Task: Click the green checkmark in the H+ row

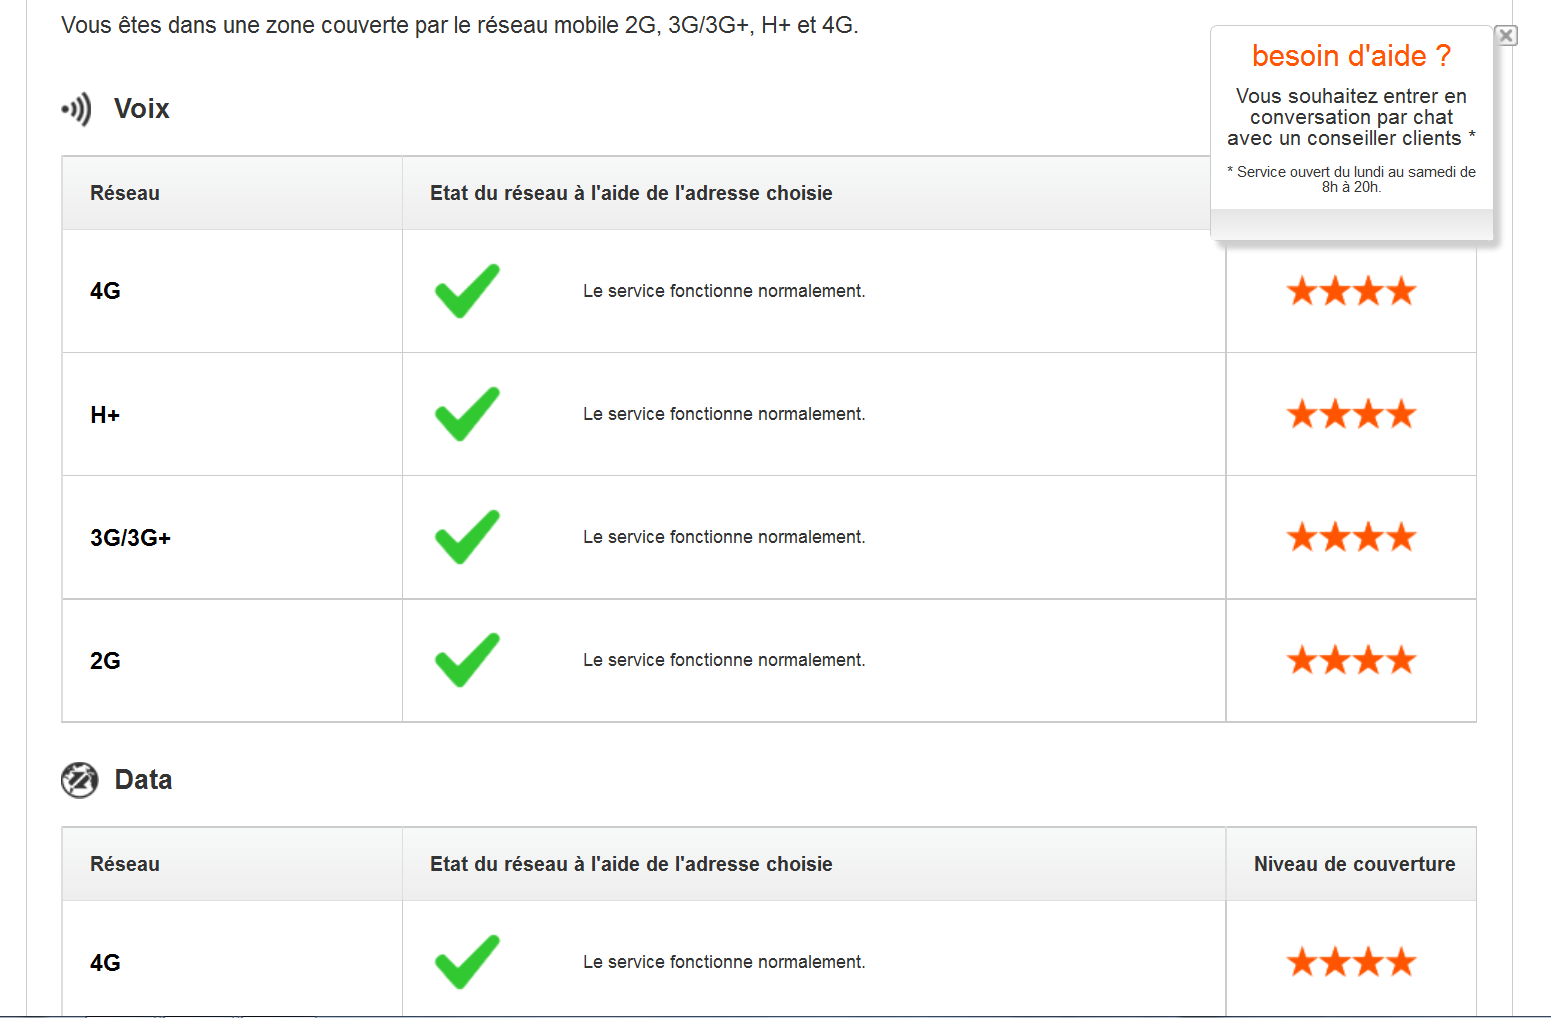Action: 467,414
